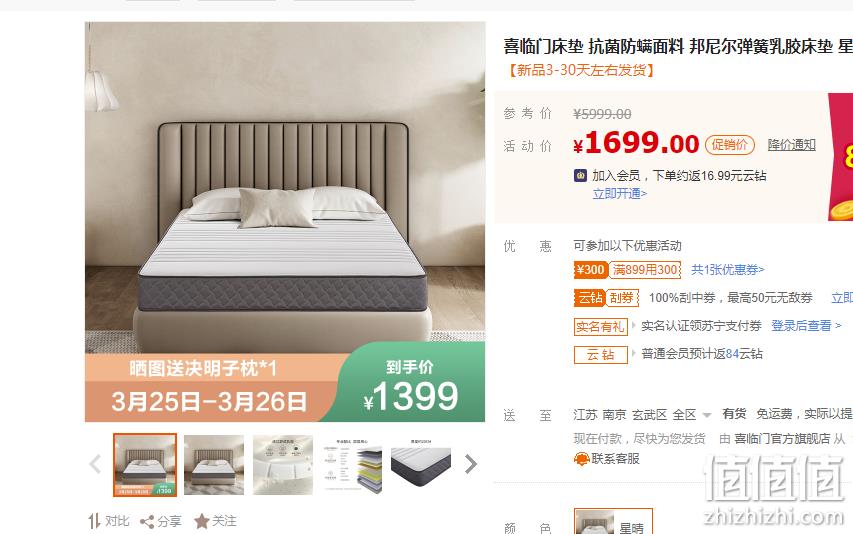853x534 pixels.
Task: Click the 联系客服 customer service icon
Action: 582,460
